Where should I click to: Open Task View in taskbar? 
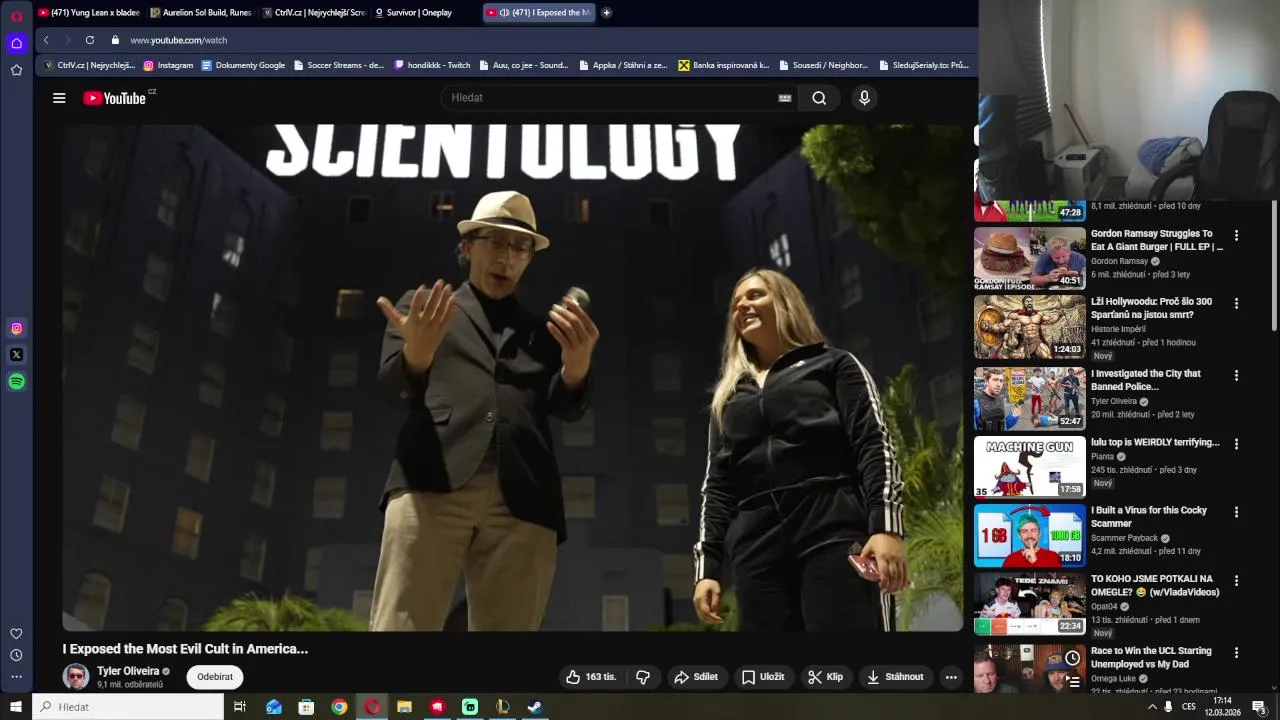pos(240,707)
